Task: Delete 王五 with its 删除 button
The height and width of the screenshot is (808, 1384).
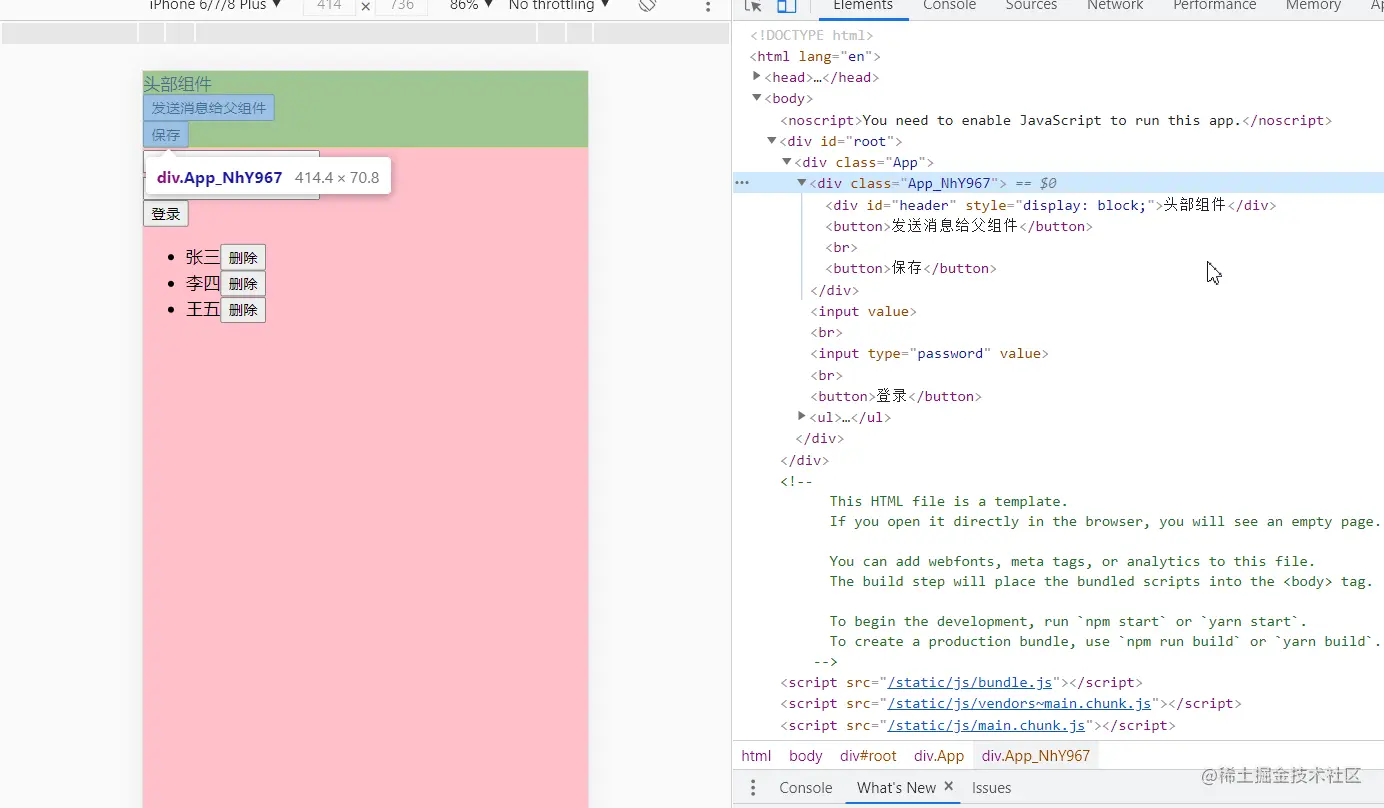Action: click(243, 310)
